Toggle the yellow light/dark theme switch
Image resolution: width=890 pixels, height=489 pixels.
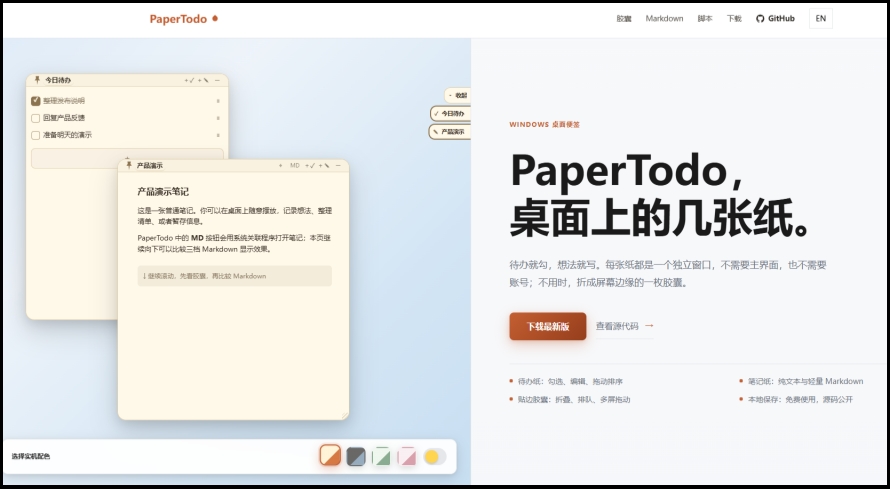click(435, 457)
